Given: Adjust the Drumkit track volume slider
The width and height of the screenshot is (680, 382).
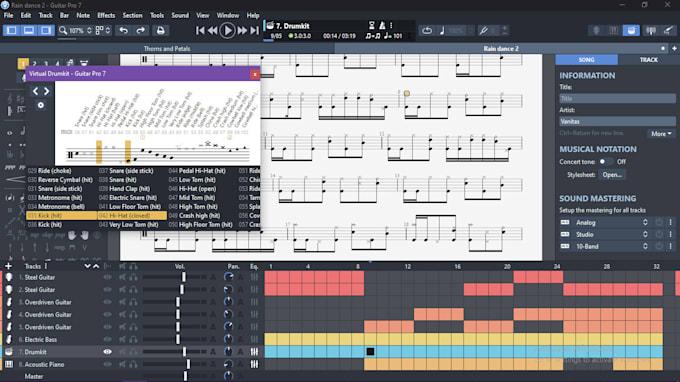Looking at the screenshot, I should pyautogui.click(x=184, y=352).
